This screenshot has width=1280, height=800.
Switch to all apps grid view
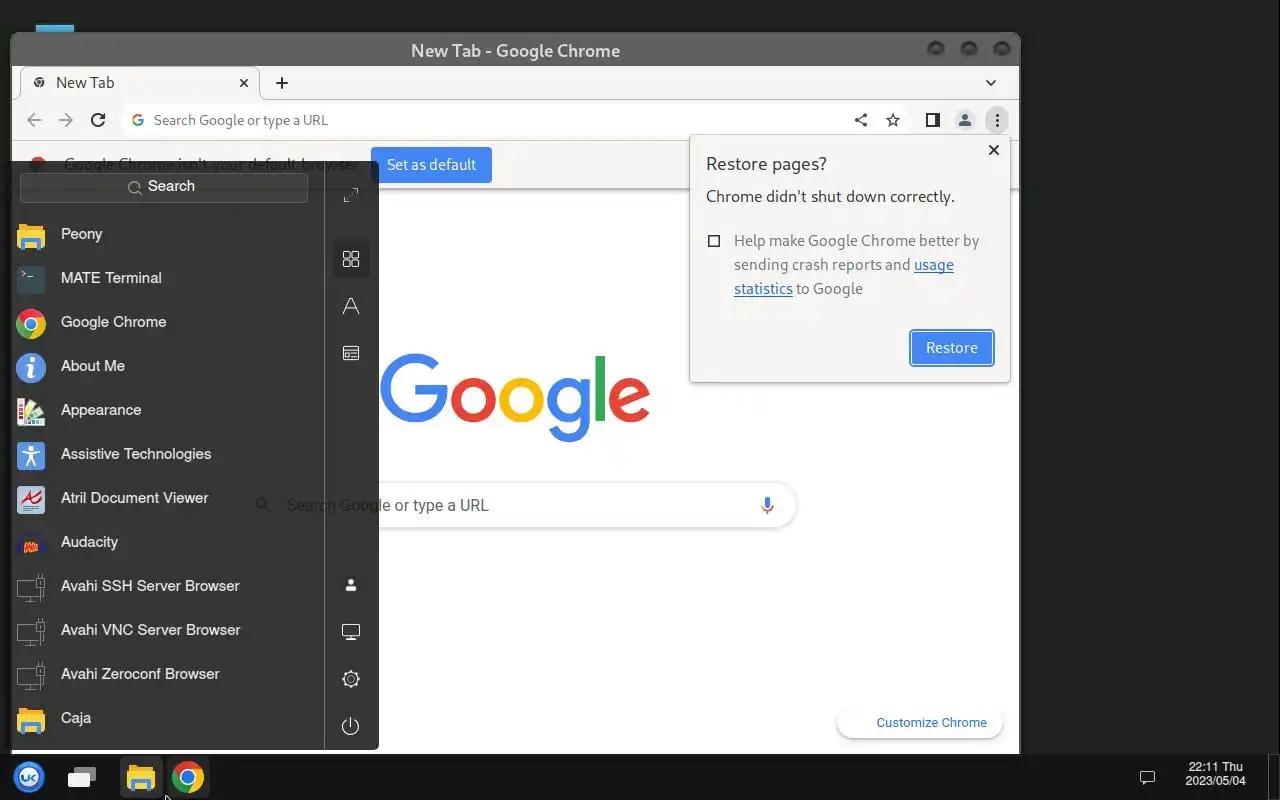pos(351,259)
